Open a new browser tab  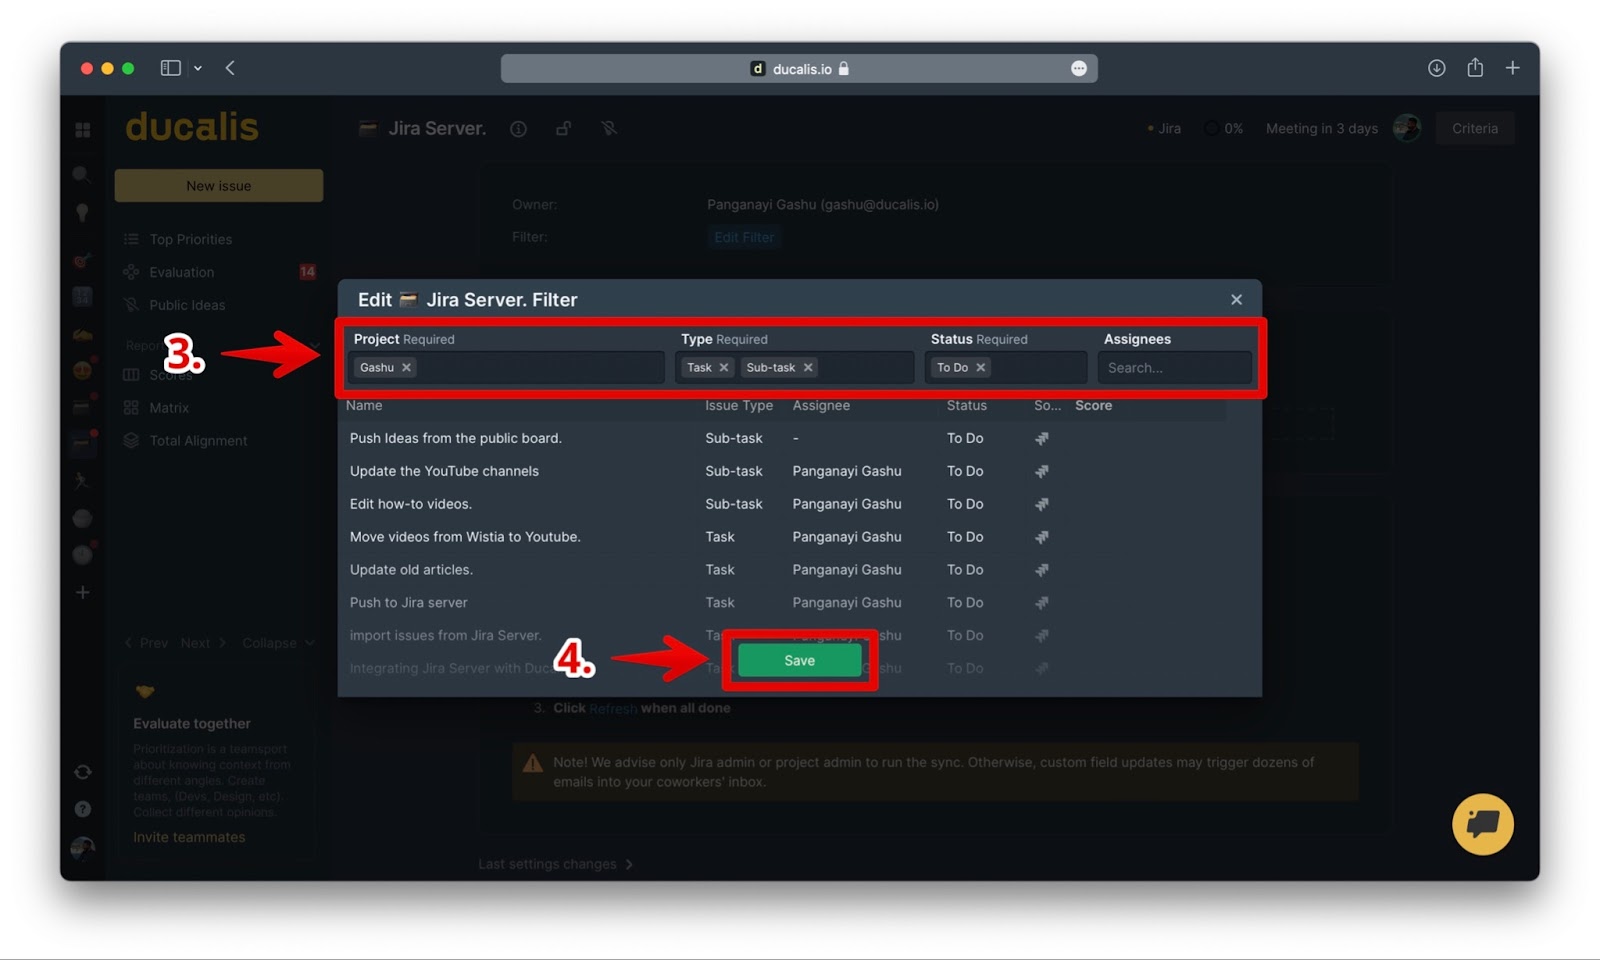pos(1513,68)
